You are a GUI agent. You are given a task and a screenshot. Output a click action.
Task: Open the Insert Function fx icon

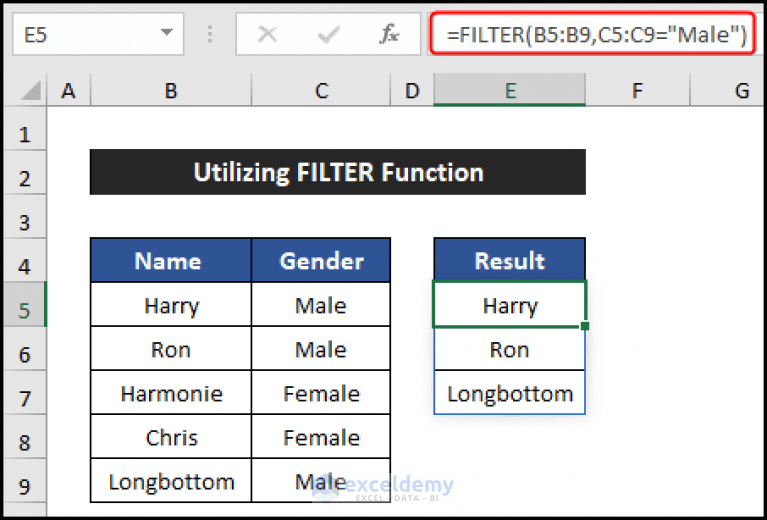(x=389, y=34)
